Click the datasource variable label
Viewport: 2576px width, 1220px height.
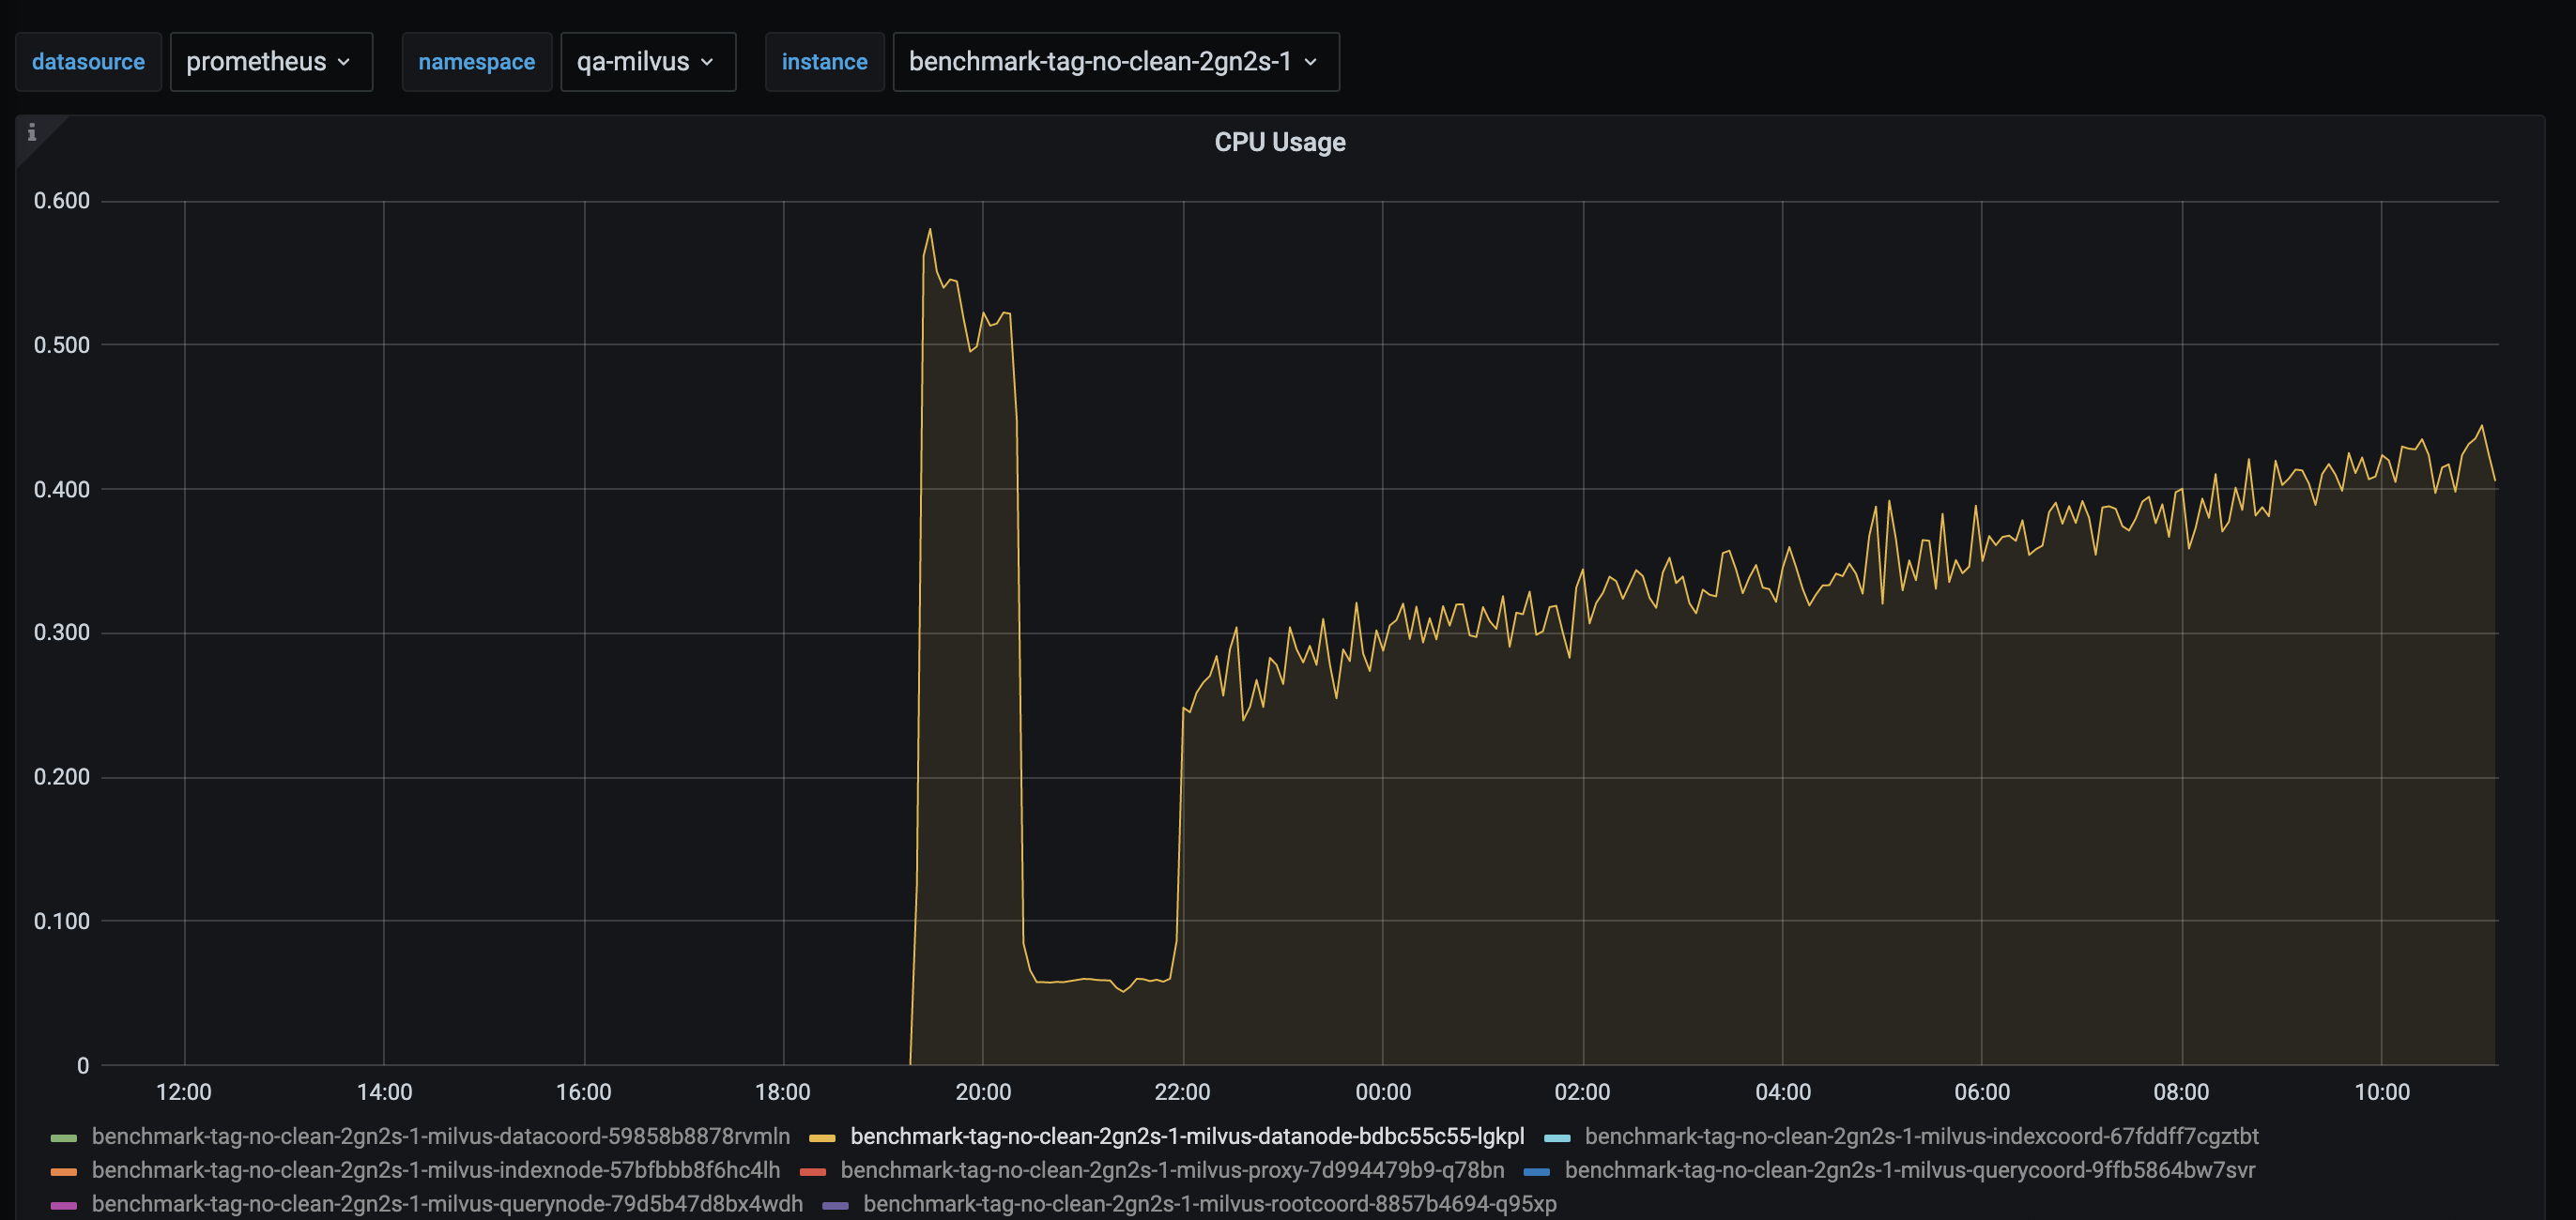tap(88, 61)
